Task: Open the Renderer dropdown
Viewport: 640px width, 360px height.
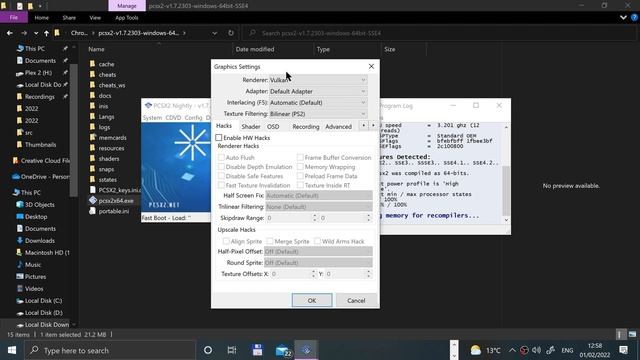Action: tap(318, 80)
